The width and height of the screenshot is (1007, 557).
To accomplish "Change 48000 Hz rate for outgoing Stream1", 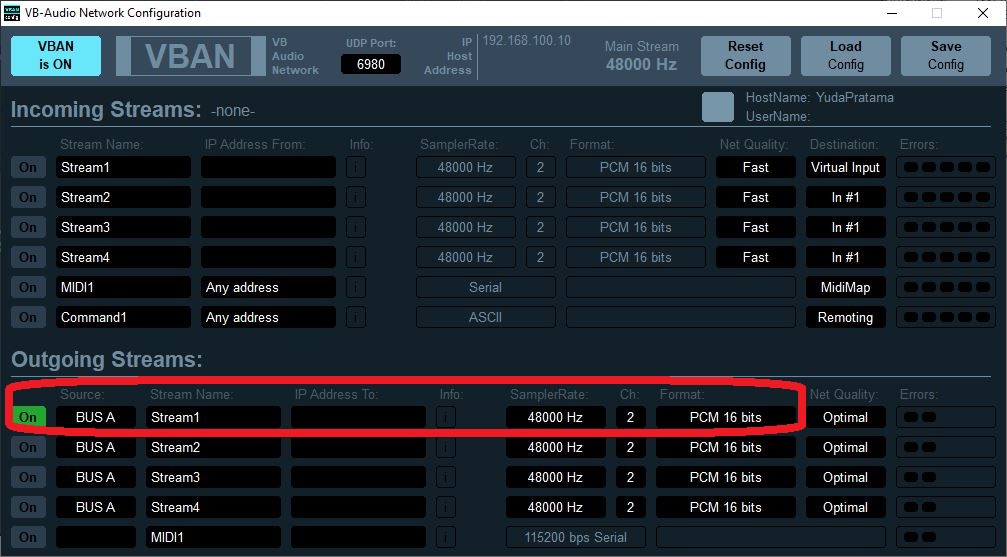I will (556, 417).
